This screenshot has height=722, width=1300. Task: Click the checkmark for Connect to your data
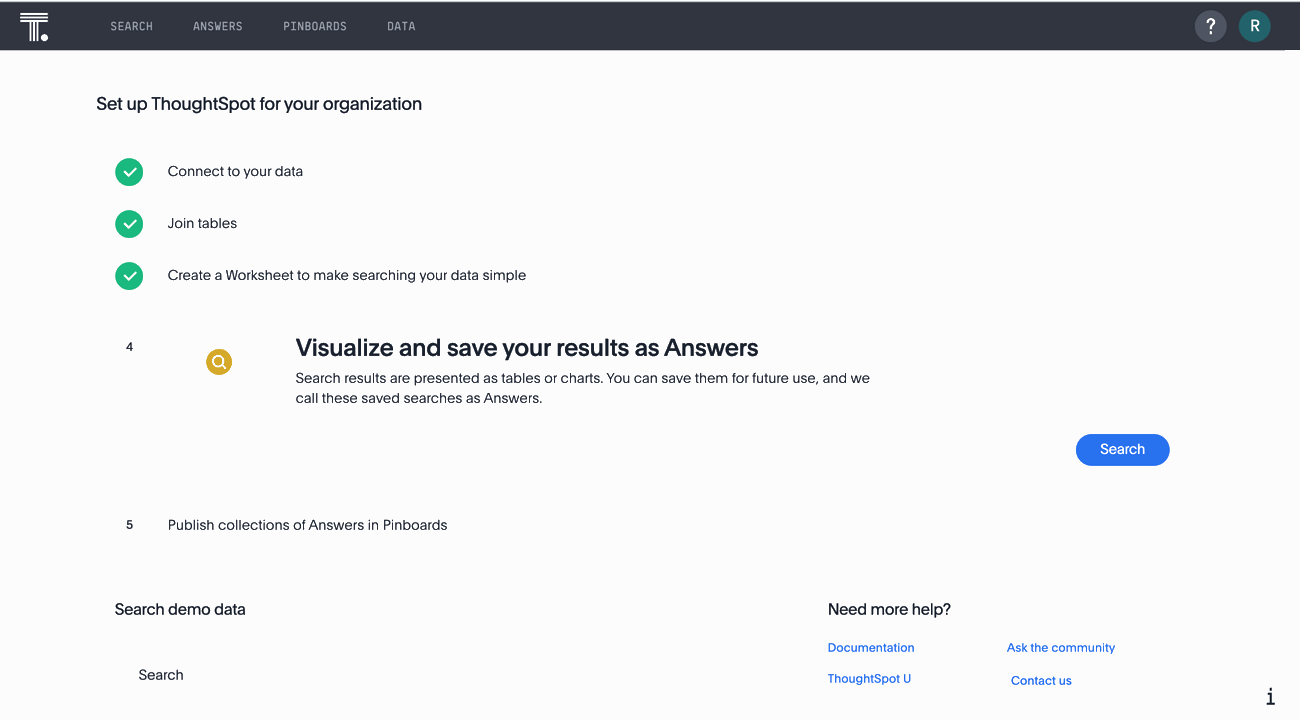[129, 172]
